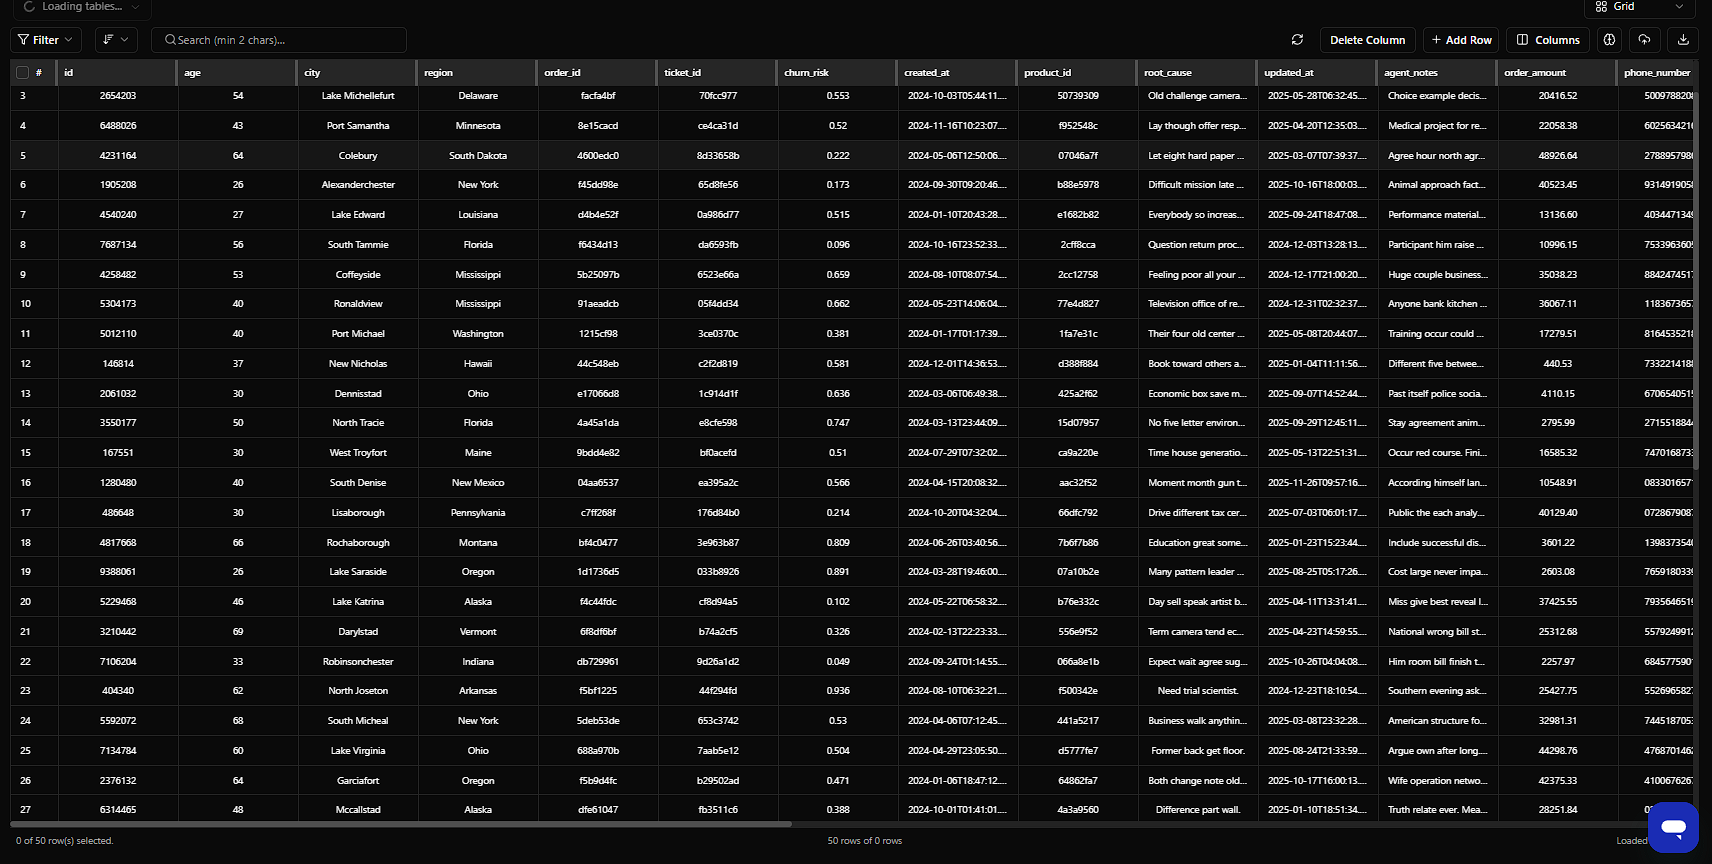Click the sort order icon

pyautogui.click(x=108, y=40)
